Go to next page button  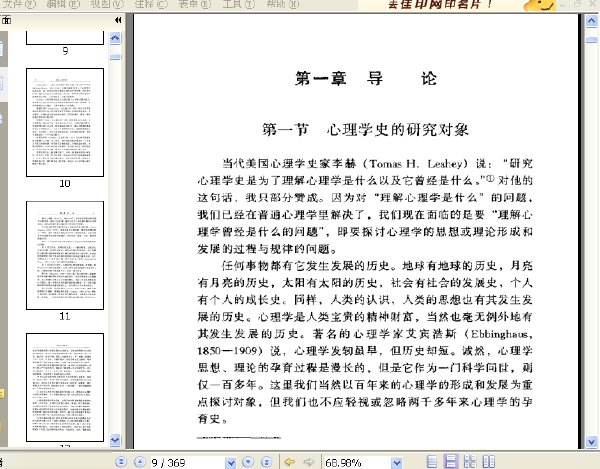pyautogui.click(x=248, y=462)
